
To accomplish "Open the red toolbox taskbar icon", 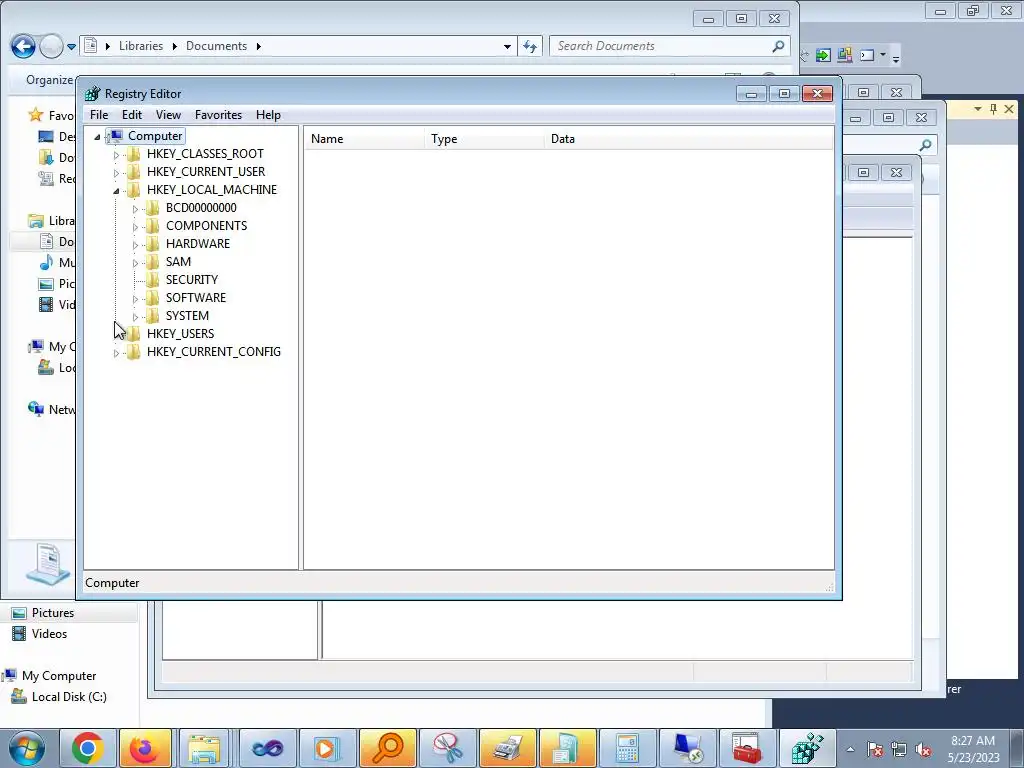I will pos(747,748).
